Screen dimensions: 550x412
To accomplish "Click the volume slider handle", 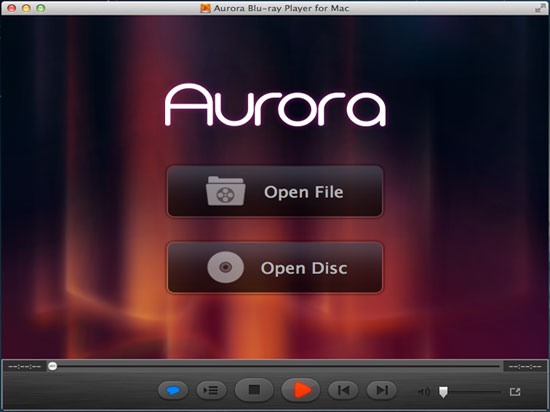I will click(443, 392).
